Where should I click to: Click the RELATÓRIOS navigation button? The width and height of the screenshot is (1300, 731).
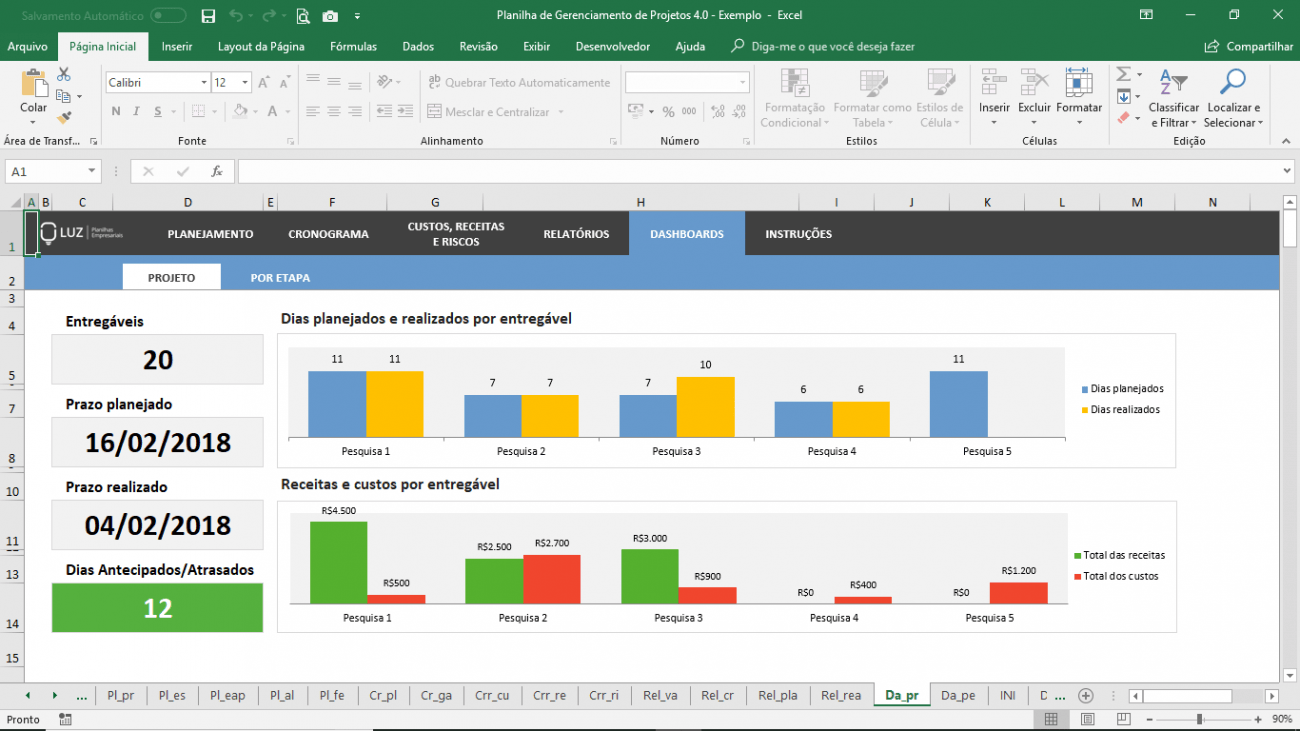click(x=576, y=234)
